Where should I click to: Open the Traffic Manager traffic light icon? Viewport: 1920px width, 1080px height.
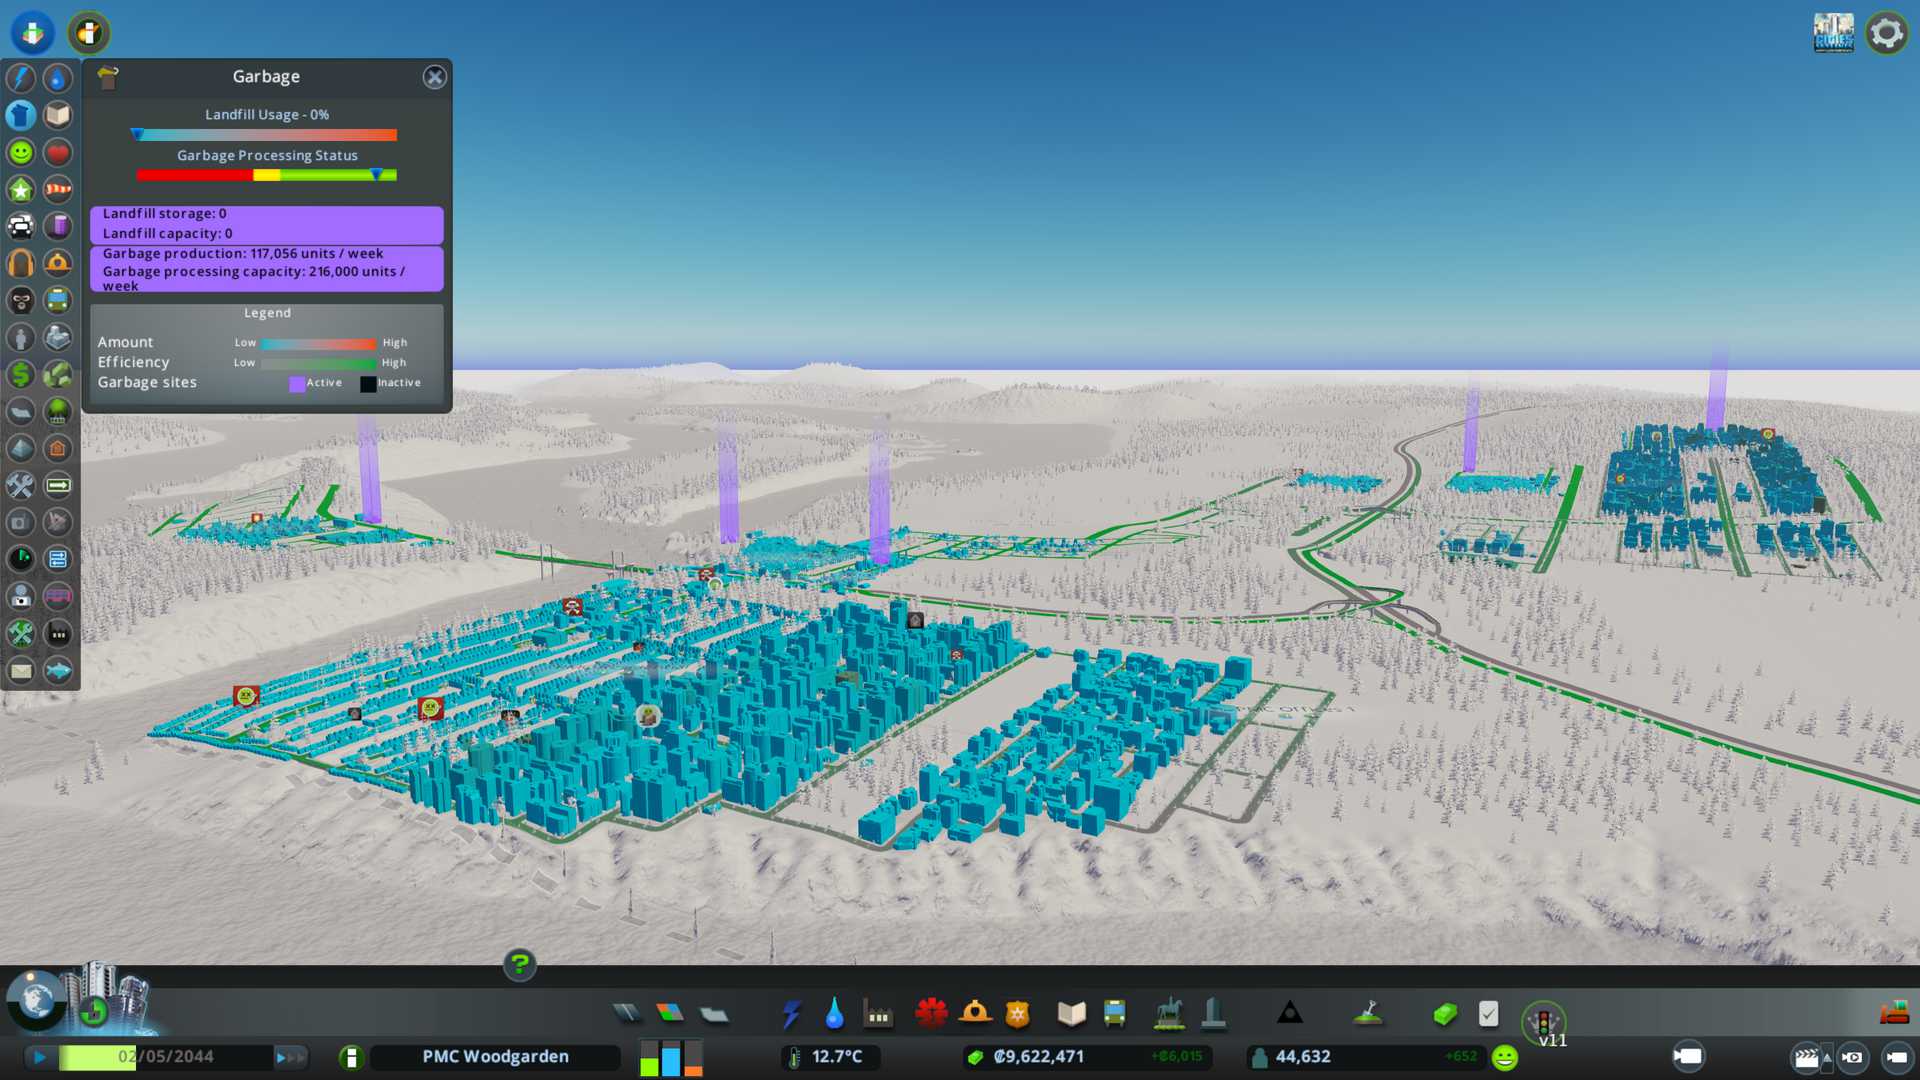pyautogui.click(x=1543, y=1022)
